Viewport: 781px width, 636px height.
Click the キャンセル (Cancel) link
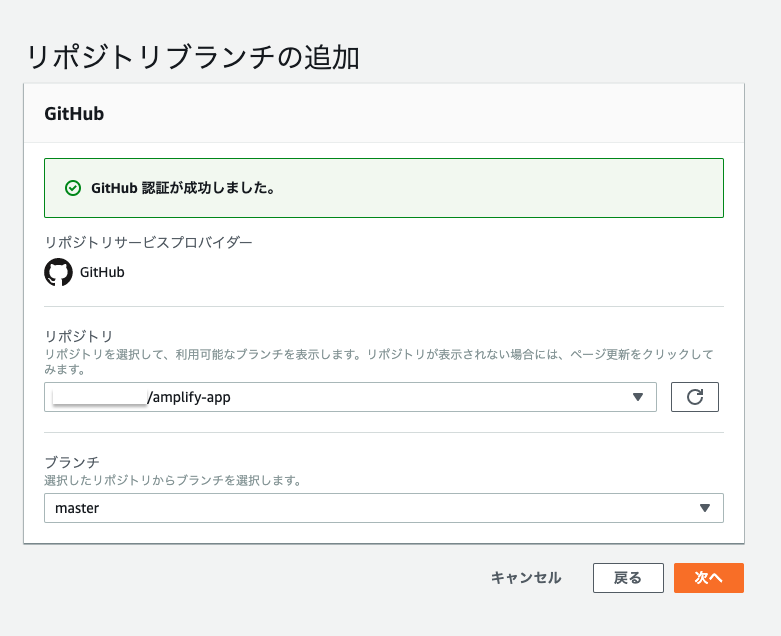pyautogui.click(x=526, y=578)
